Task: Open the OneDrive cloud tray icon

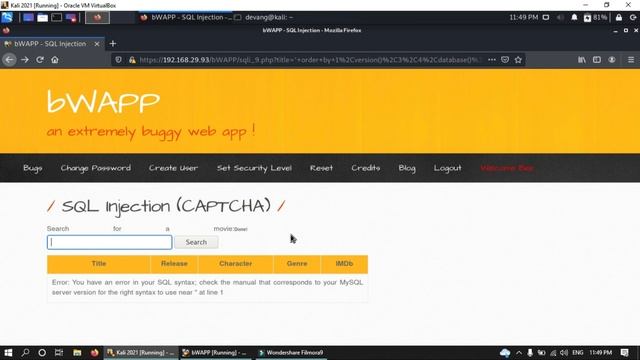Action: tap(505, 353)
